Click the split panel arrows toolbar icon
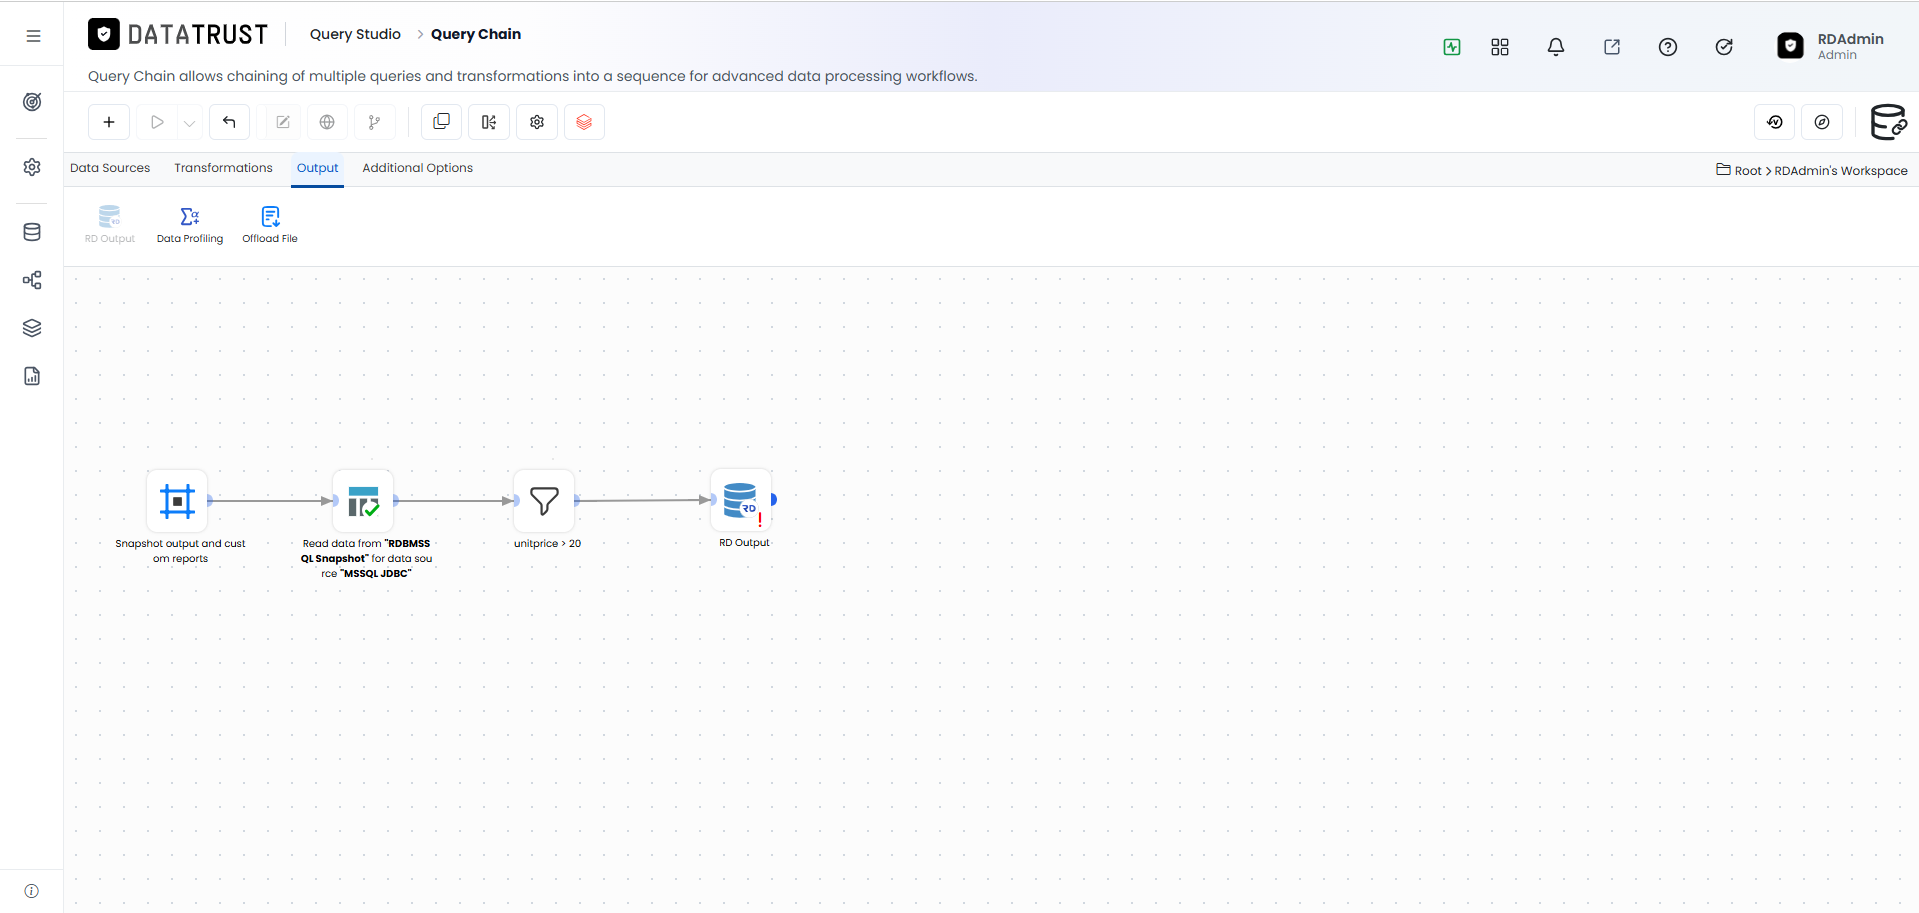 coord(489,122)
